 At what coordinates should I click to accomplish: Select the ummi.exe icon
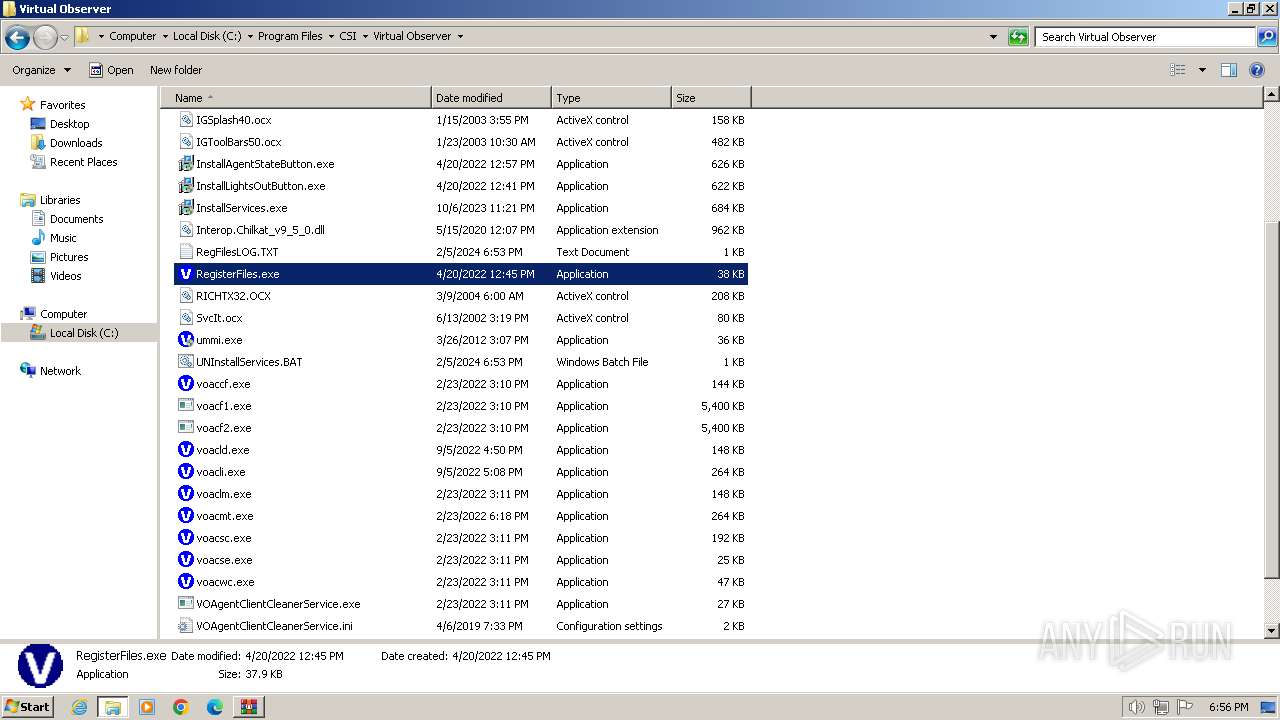coord(185,339)
